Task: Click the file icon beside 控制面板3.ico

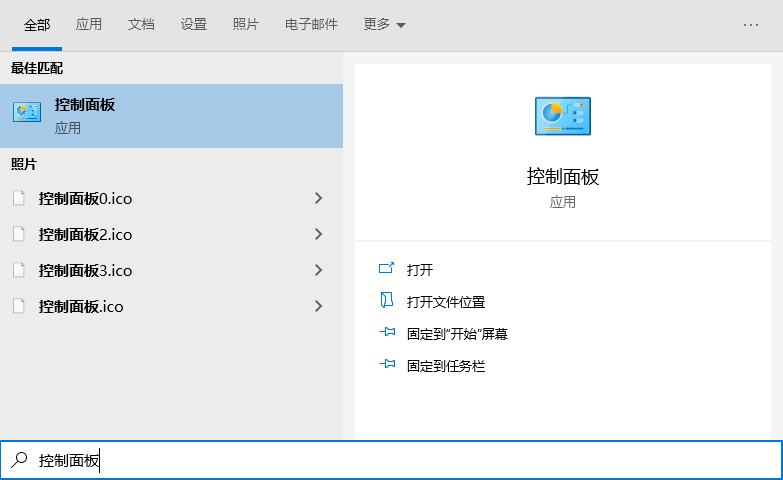Action: coord(19,270)
